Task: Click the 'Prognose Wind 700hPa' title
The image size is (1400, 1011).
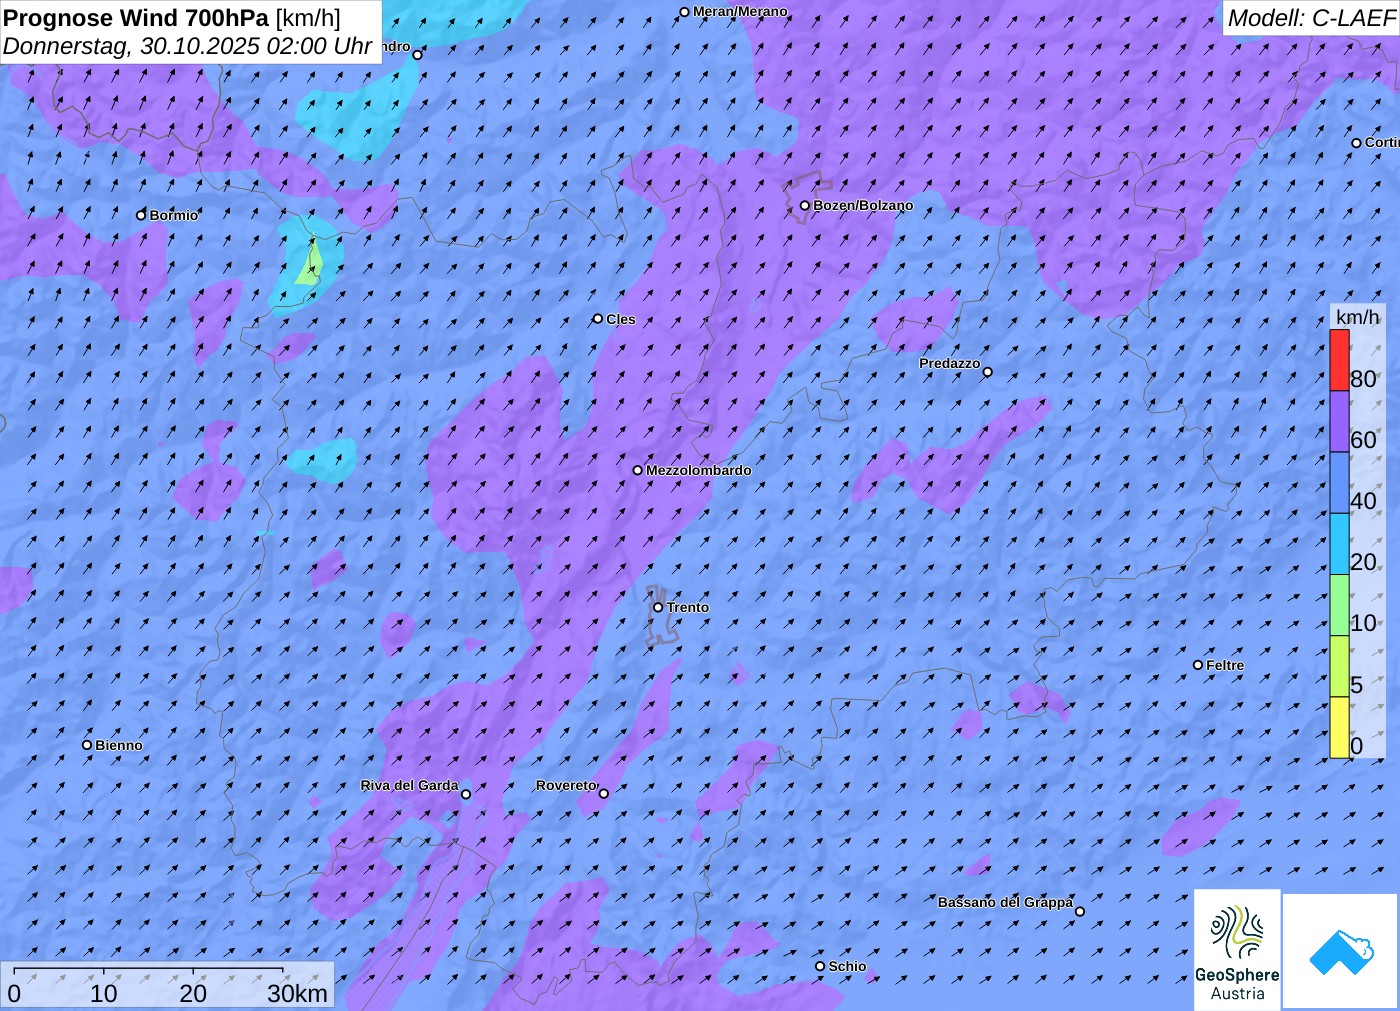Action: click(x=136, y=18)
